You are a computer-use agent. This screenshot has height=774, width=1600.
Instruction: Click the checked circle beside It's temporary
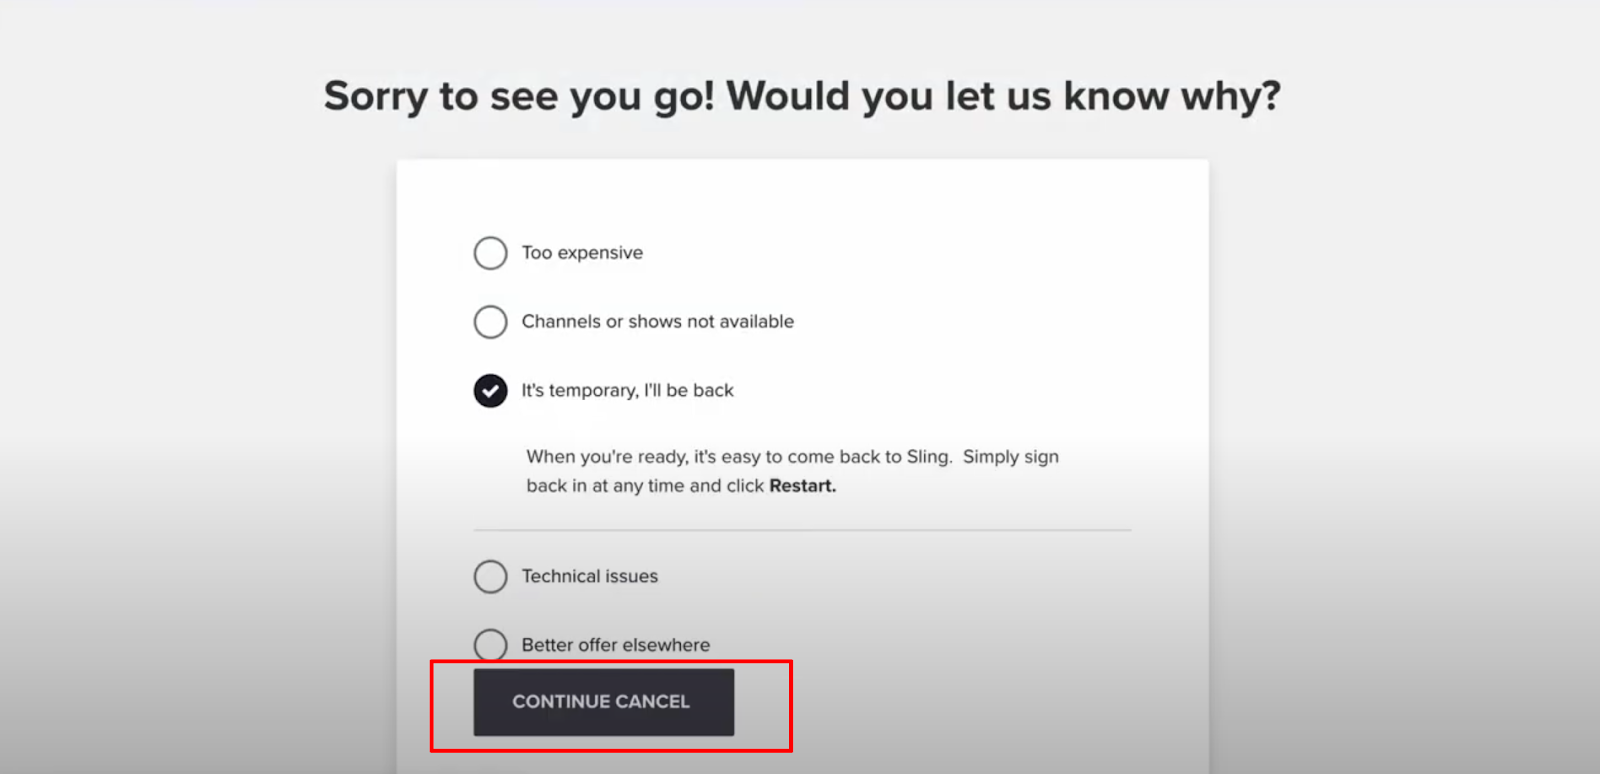click(490, 391)
